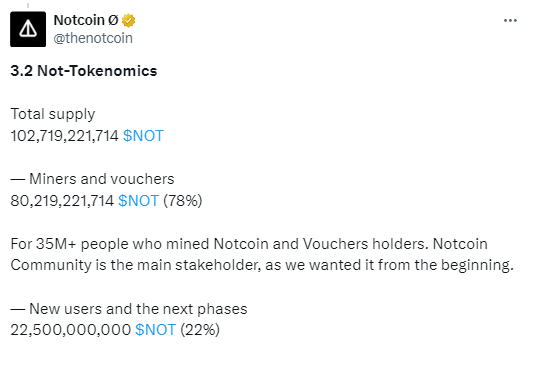
Task: Click the Miners and vouchers line
Action: click(92, 179)
